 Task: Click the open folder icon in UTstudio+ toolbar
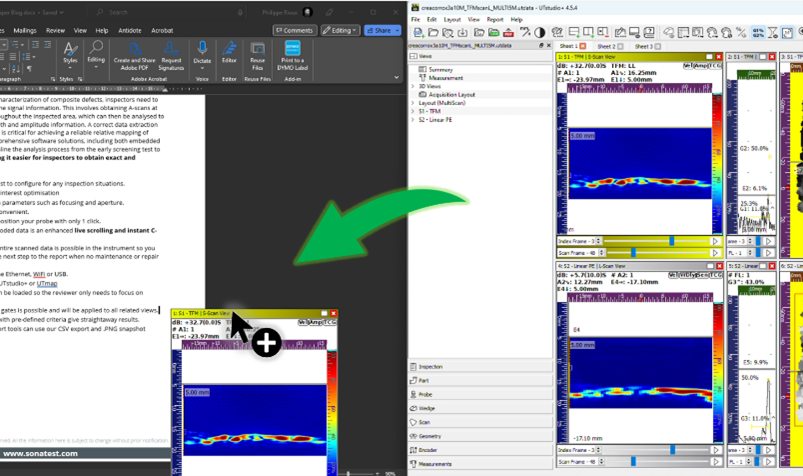pyautogui.click(x=433, y=32)
